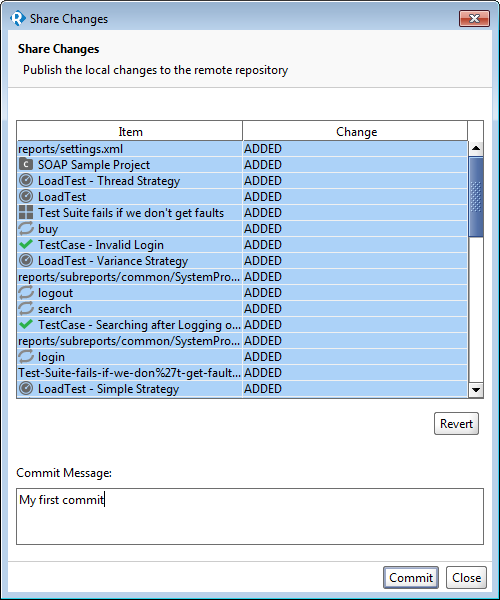Select the plain LoadTest row text
Viewport: 500px width, 600px height.
pos(62,197)
